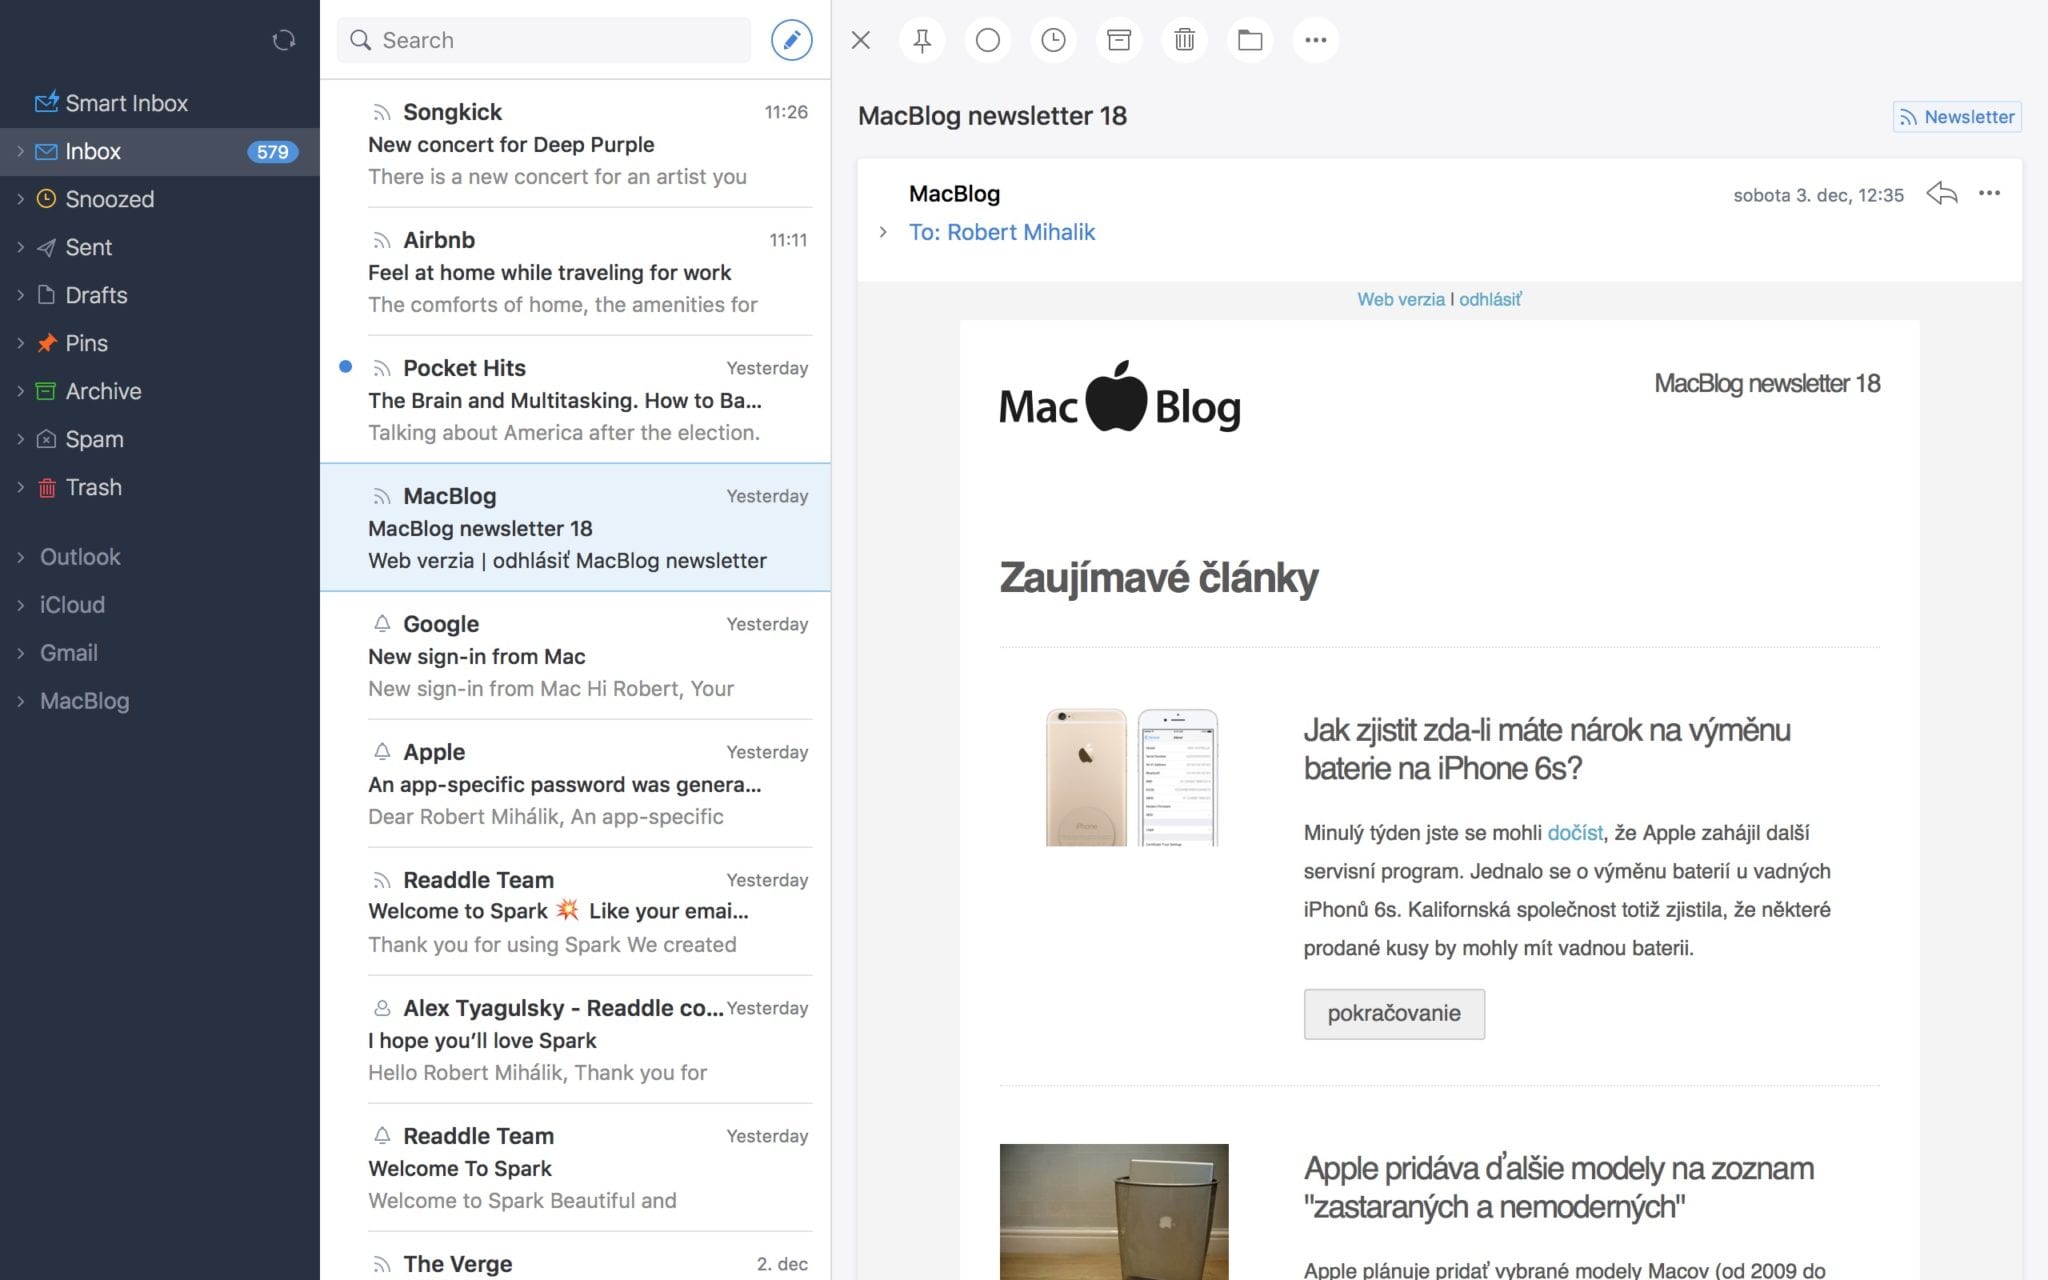The width and height of the screenshot is (2048, 1280).
Task: Move email to folder icon
Action: [x=1250, y=40]
